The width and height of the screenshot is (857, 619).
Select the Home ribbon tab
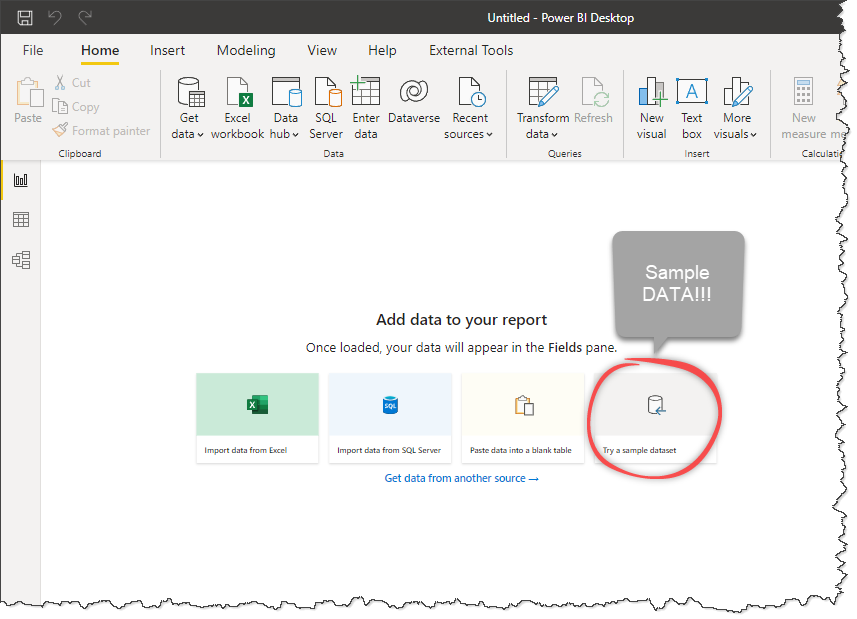coord(100,50)
